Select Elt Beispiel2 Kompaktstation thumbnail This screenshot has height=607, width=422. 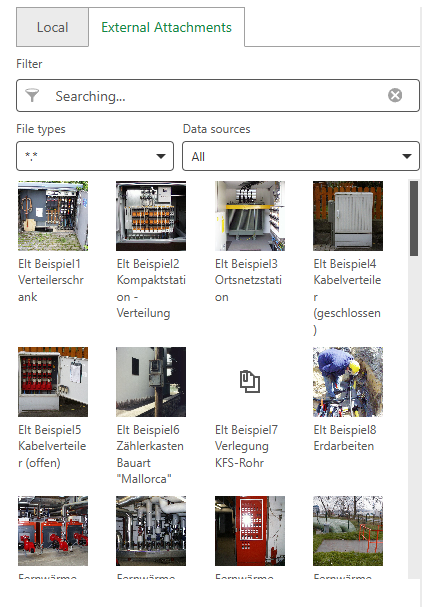[x=151, y=216]
